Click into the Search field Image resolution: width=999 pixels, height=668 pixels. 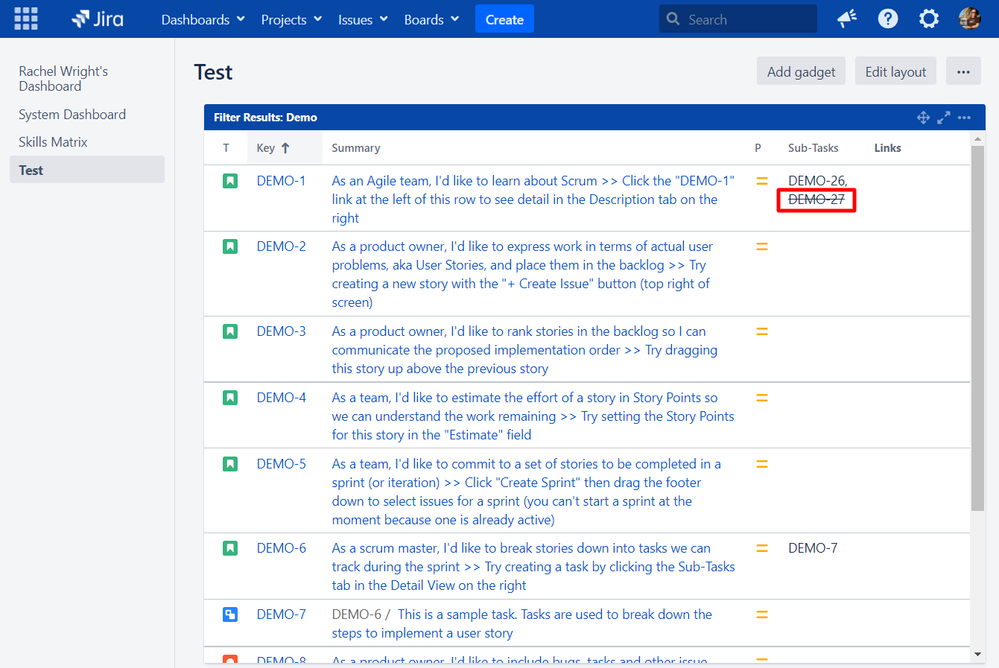click(x=738, y=19)
